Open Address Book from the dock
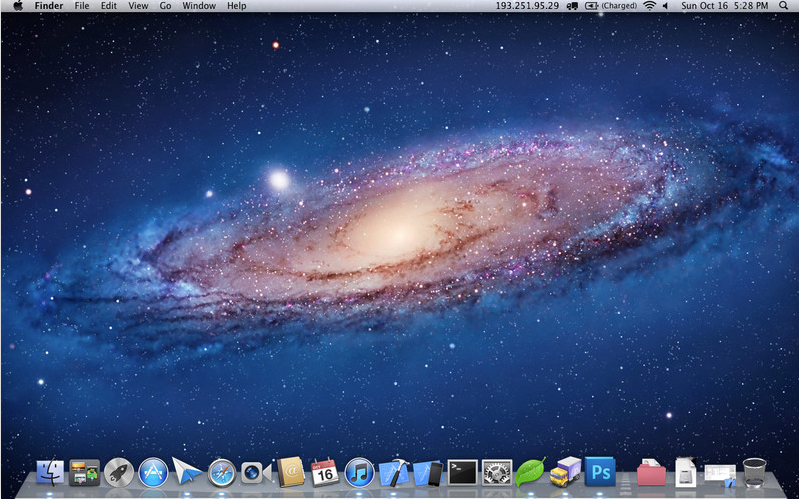Screen dimensions: 799x499 (x=290, y=472)
